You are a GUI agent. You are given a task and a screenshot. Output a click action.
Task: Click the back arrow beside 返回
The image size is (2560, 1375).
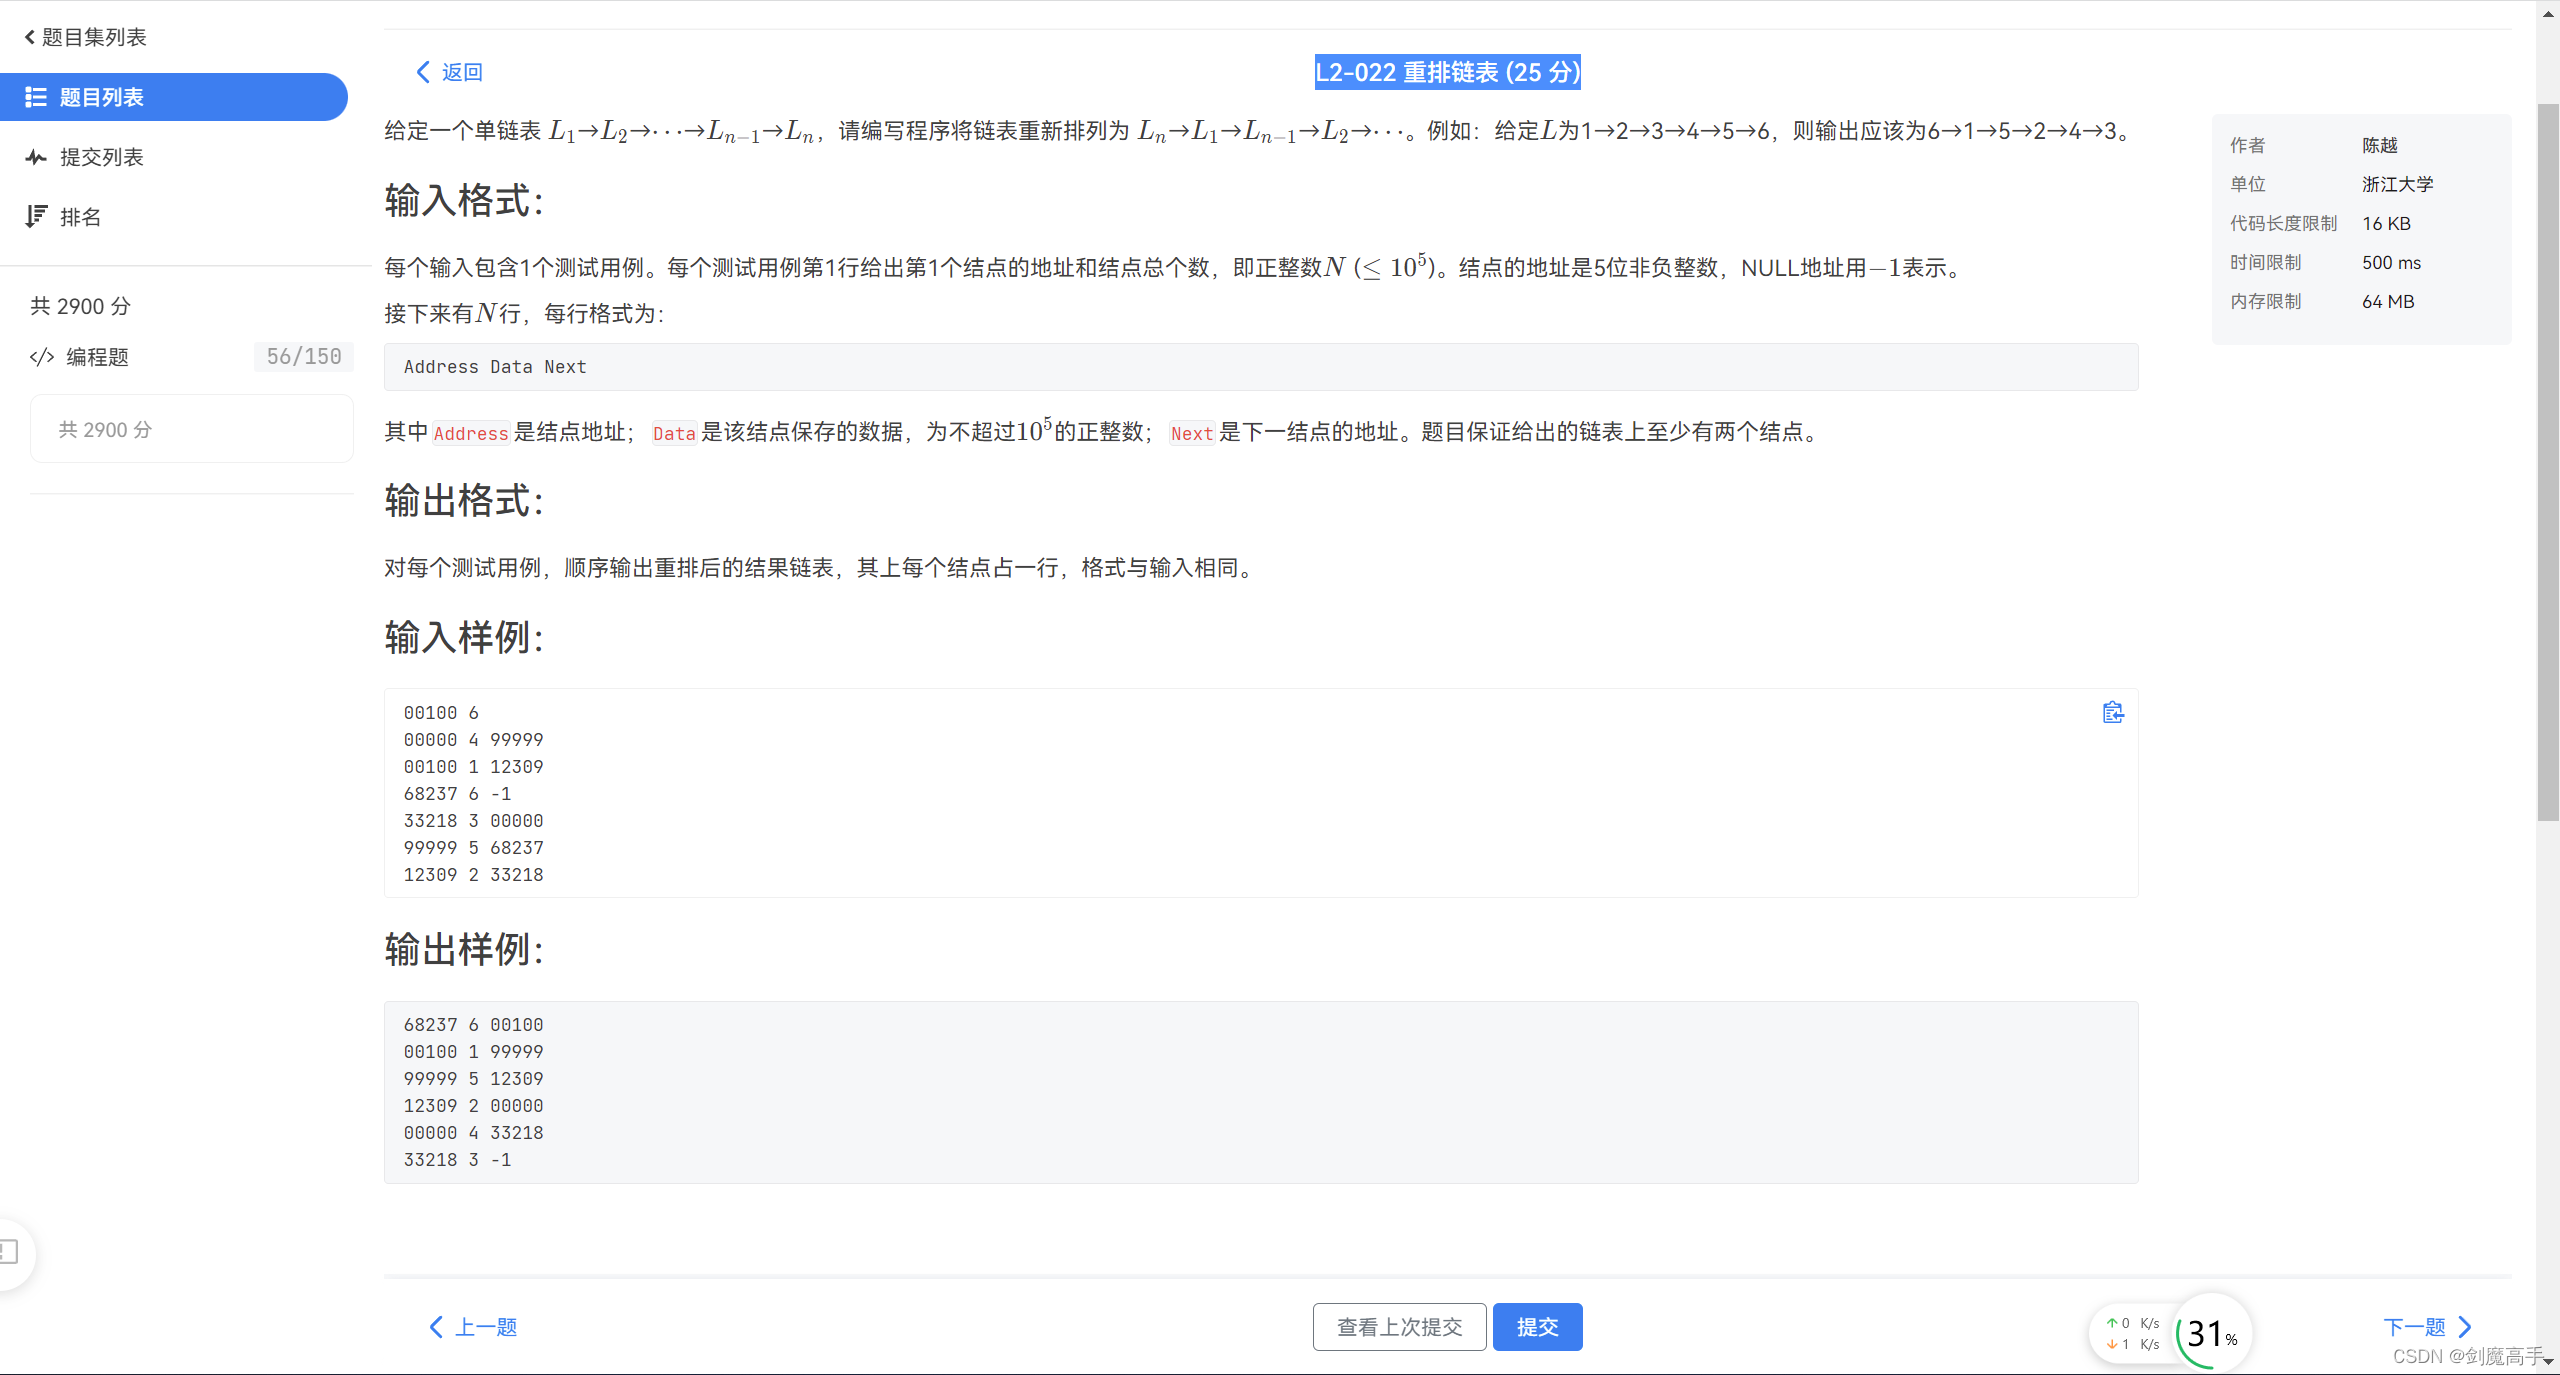[422, 72]
